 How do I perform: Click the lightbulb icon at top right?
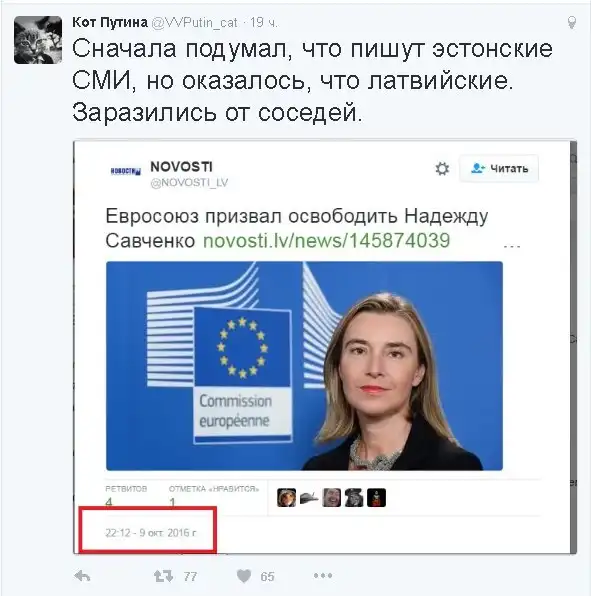(x=571, y=23)
